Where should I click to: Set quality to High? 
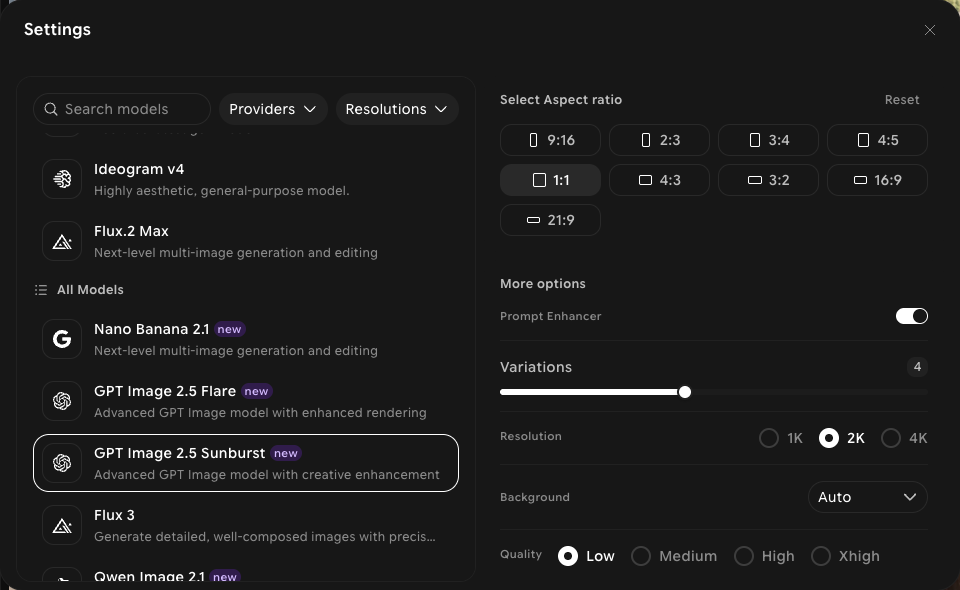(743, 556)
